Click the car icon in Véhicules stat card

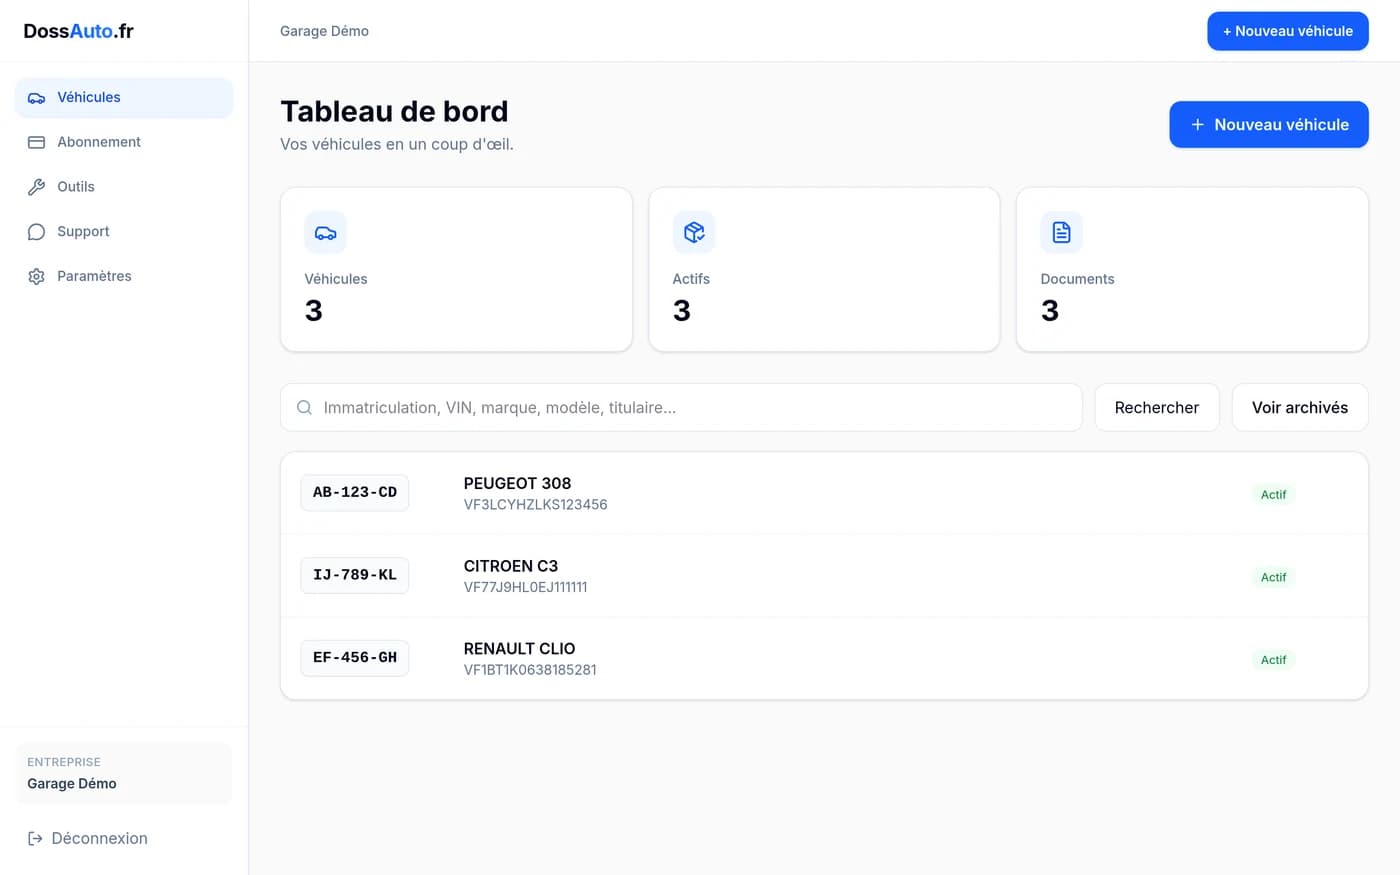[325, 232]
